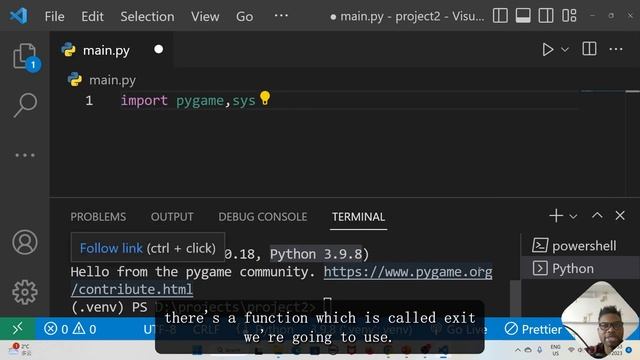Screen dimensions: 640x360
Task: Open the Edit menu
Action: (x=92, y=16)
